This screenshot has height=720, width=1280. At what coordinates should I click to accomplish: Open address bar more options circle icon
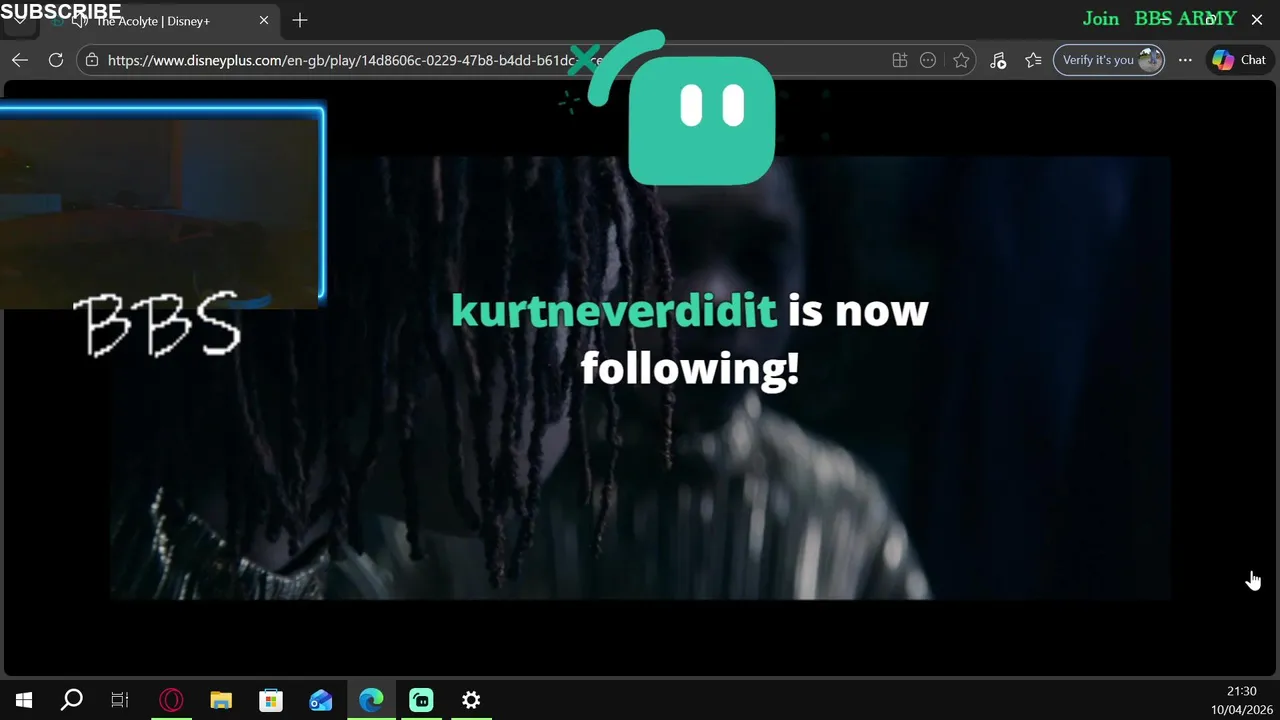[x=928, y=60]
